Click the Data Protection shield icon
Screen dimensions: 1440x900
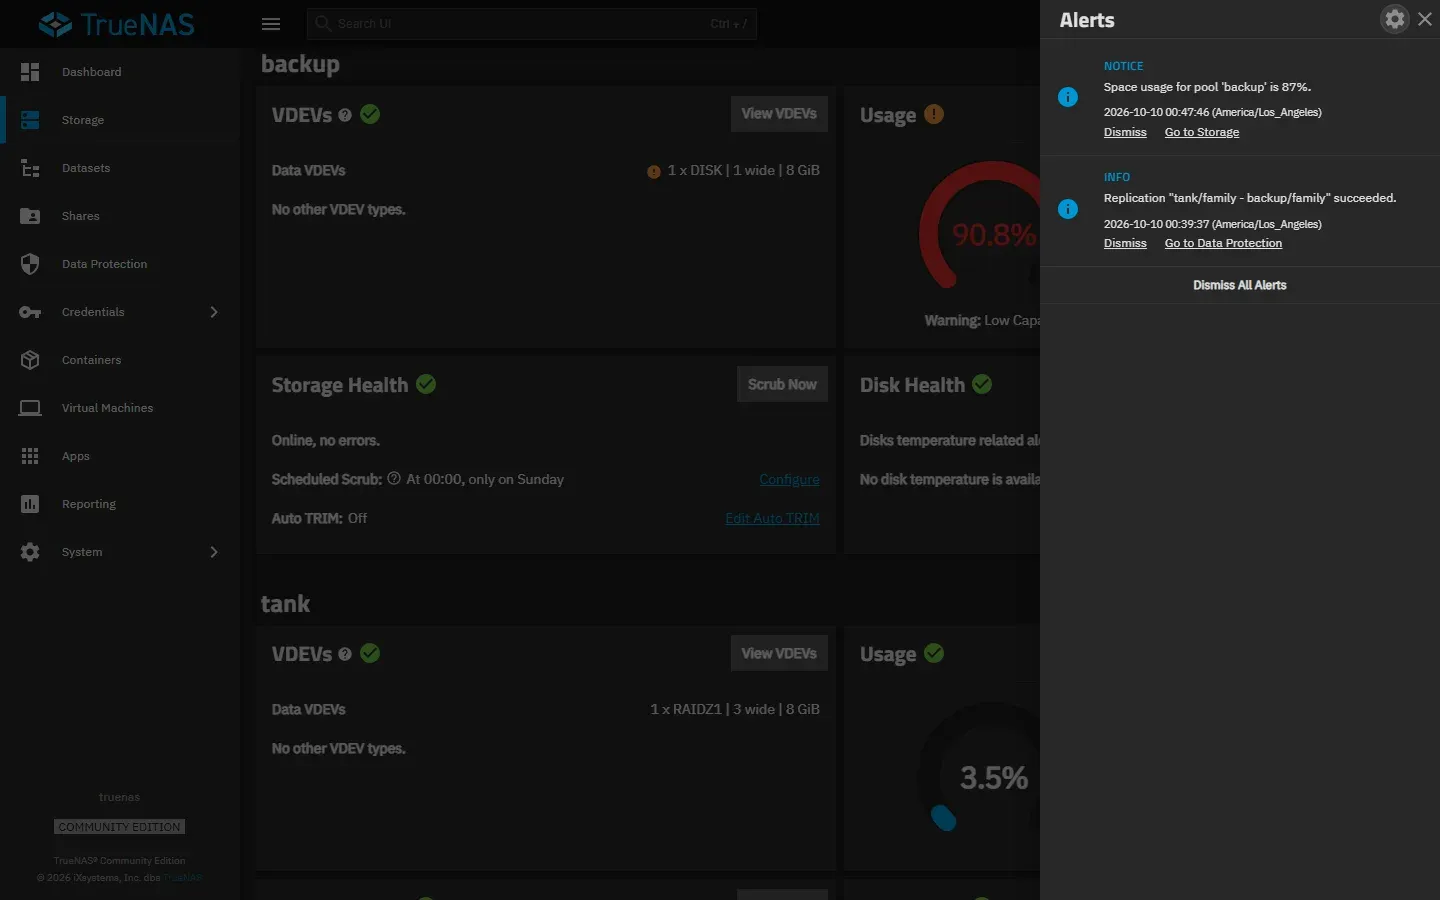[30, 264]
